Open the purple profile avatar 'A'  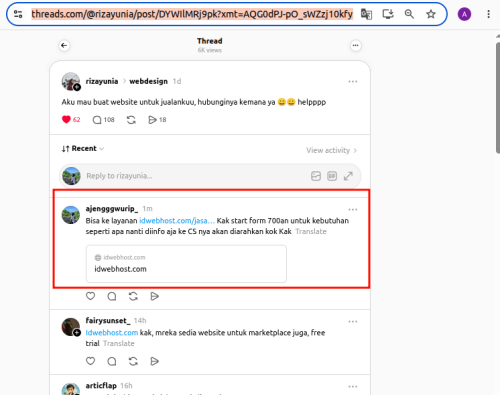click(x=464, y=14)
